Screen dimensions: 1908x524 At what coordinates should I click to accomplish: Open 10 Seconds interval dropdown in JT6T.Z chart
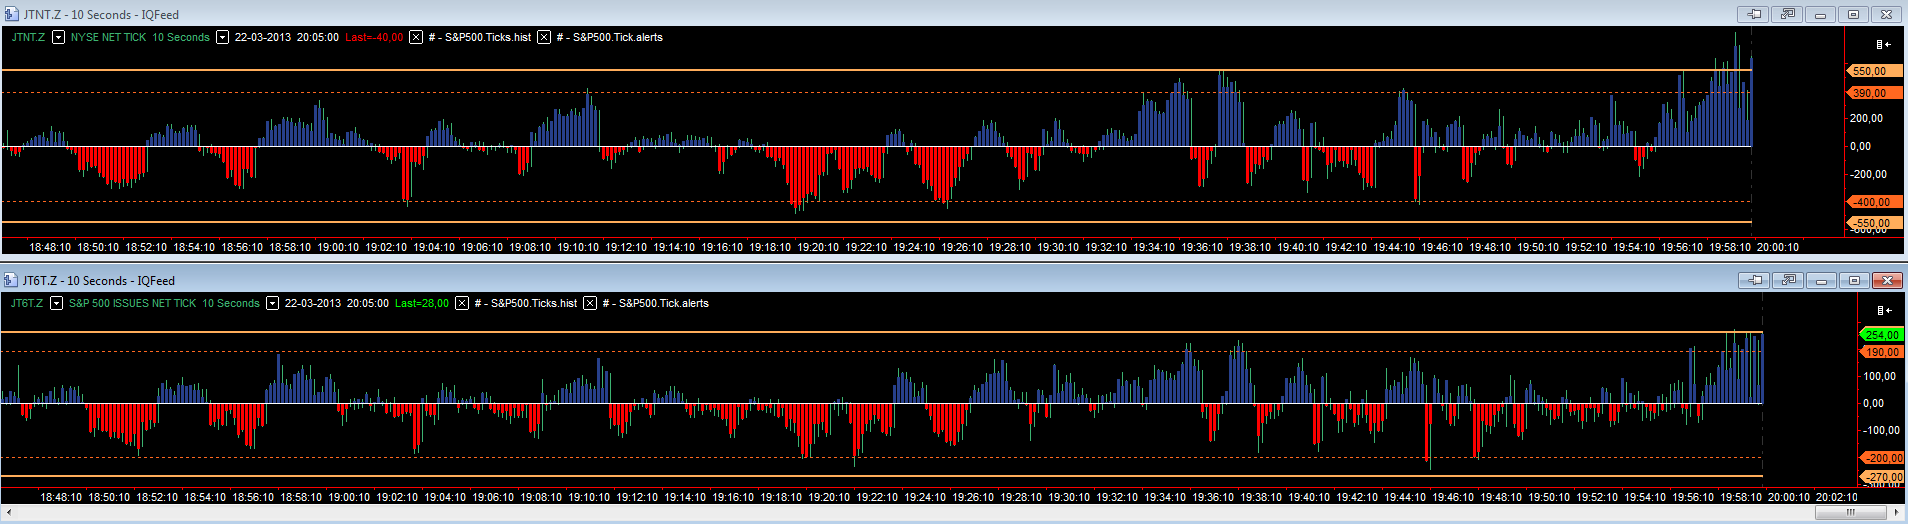(272, 303)
